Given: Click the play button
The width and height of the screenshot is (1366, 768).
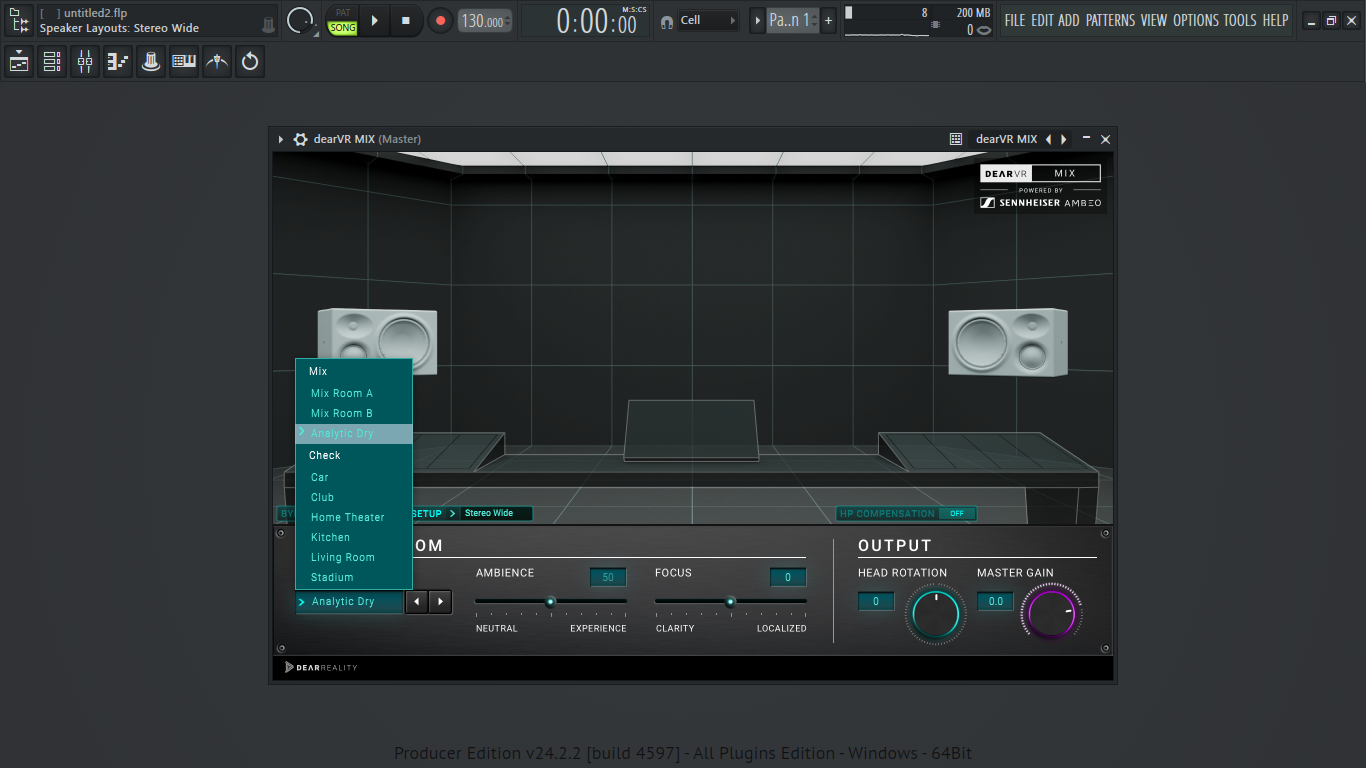Looking at the screenshot, I should [374, 20].
